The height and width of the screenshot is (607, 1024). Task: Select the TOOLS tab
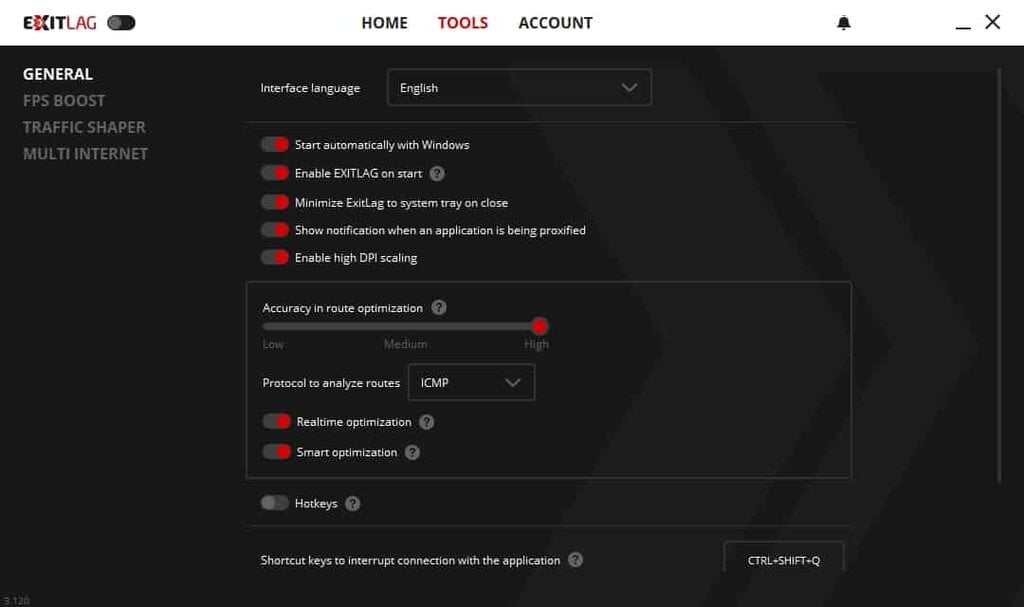point(463,23)
